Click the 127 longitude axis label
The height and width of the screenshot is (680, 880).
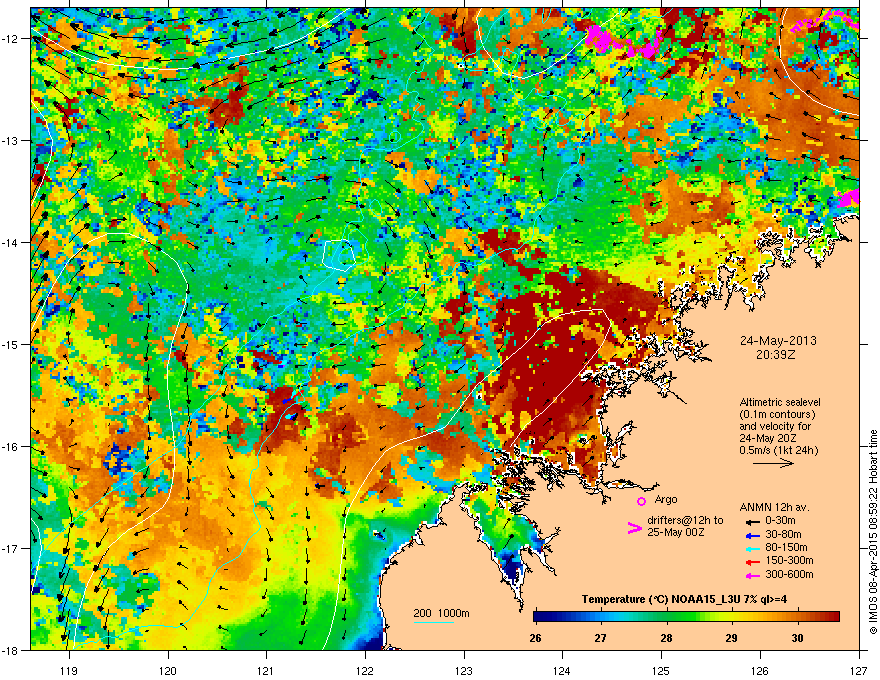pyautogui.click(x=859, y=670)
